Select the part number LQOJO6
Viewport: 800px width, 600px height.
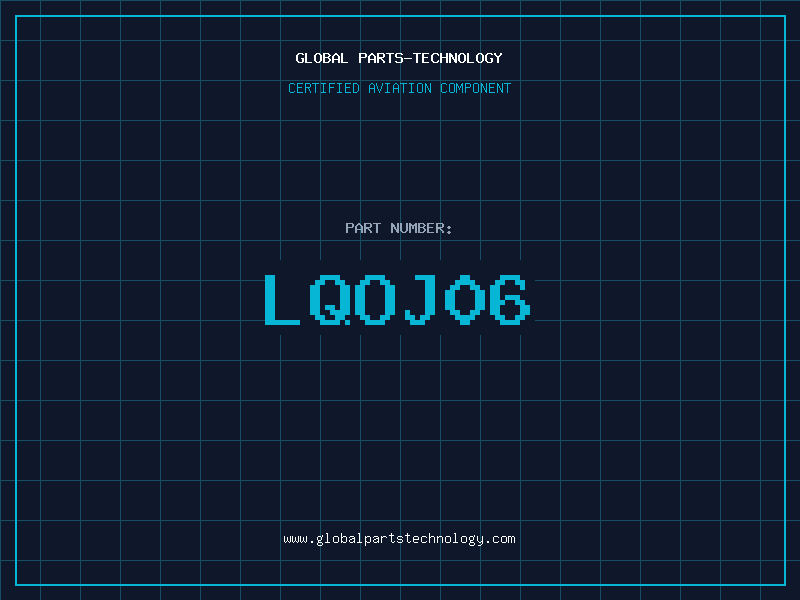point(398,299)
